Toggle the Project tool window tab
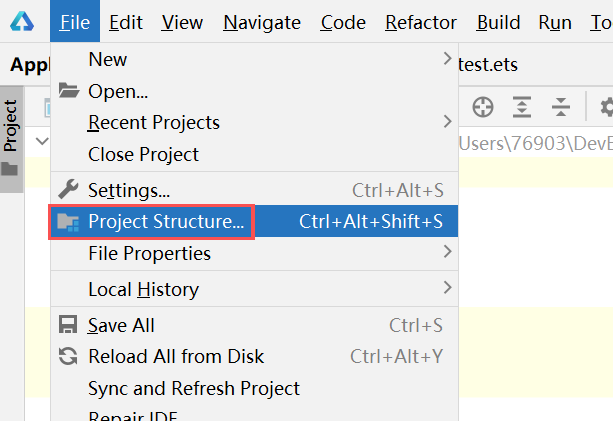Screen dimensions: 613x421 coord(12,139)
